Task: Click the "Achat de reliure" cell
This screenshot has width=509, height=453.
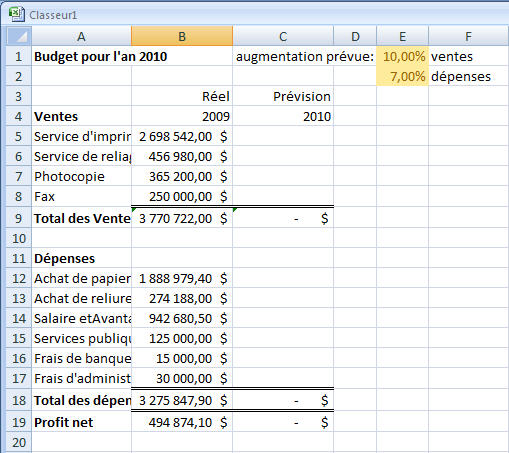Action: tap(82, 298)
